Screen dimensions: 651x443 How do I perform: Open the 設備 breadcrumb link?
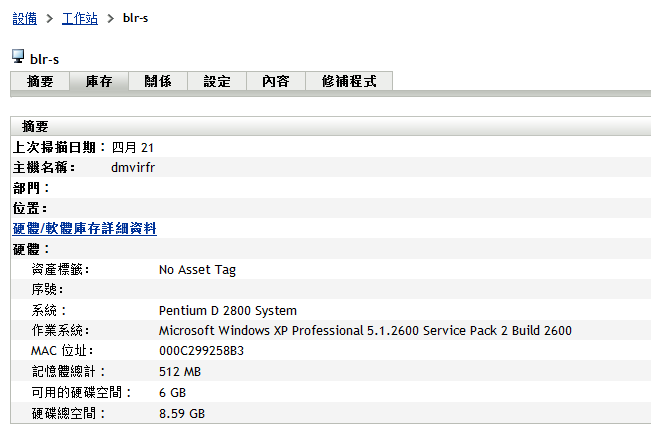(25, 18)
